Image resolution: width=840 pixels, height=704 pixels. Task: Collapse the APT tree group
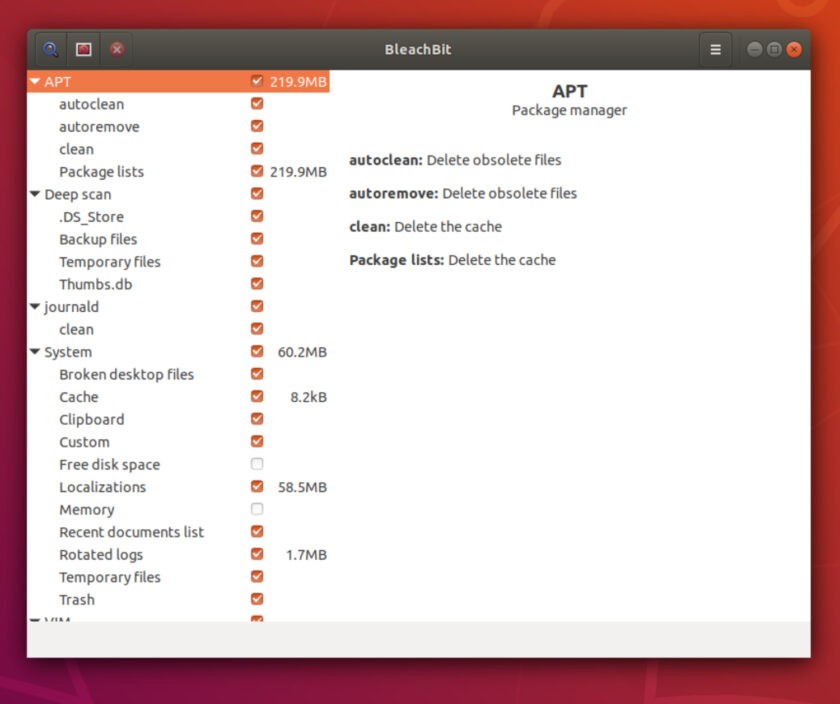pos(35,81)
